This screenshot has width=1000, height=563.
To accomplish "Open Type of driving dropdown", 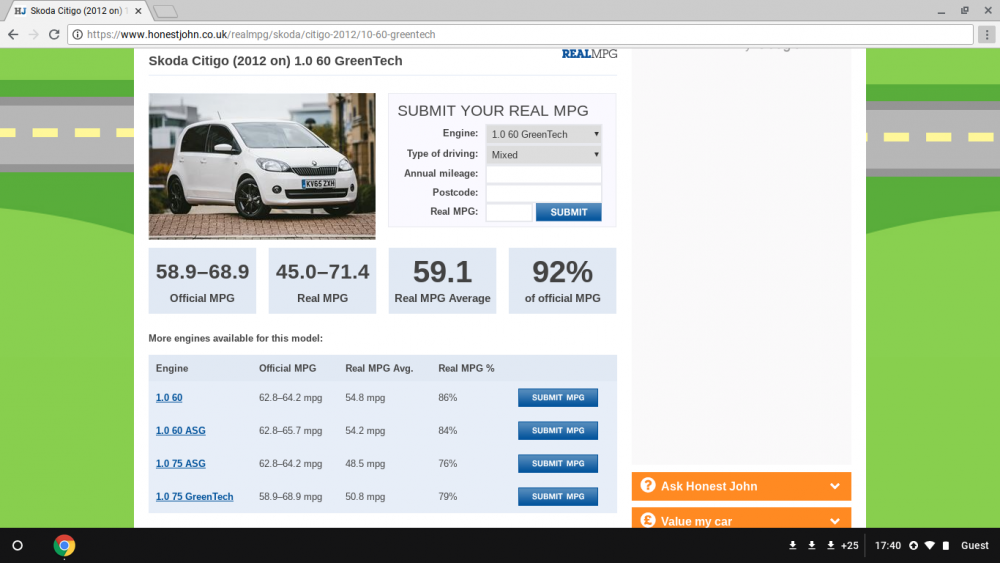I will (543, 154).
